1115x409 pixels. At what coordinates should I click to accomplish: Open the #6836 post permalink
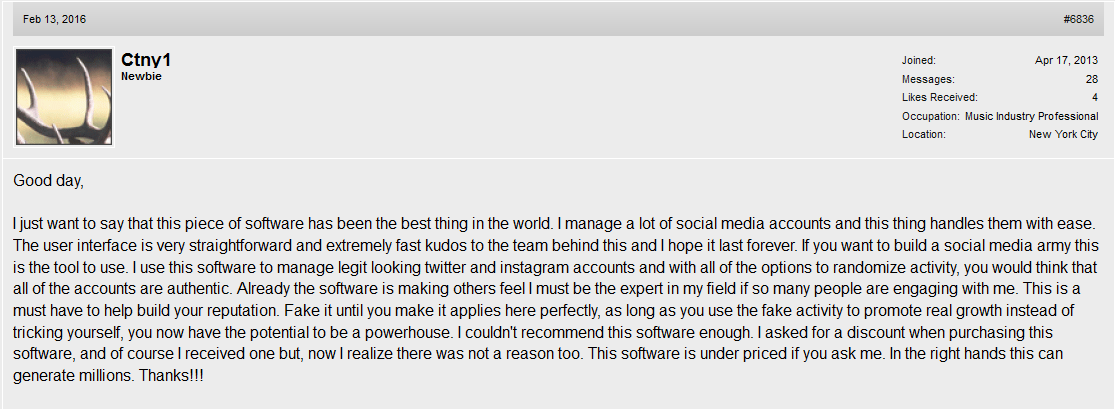pyautogui.click(x=1078, y=19)
